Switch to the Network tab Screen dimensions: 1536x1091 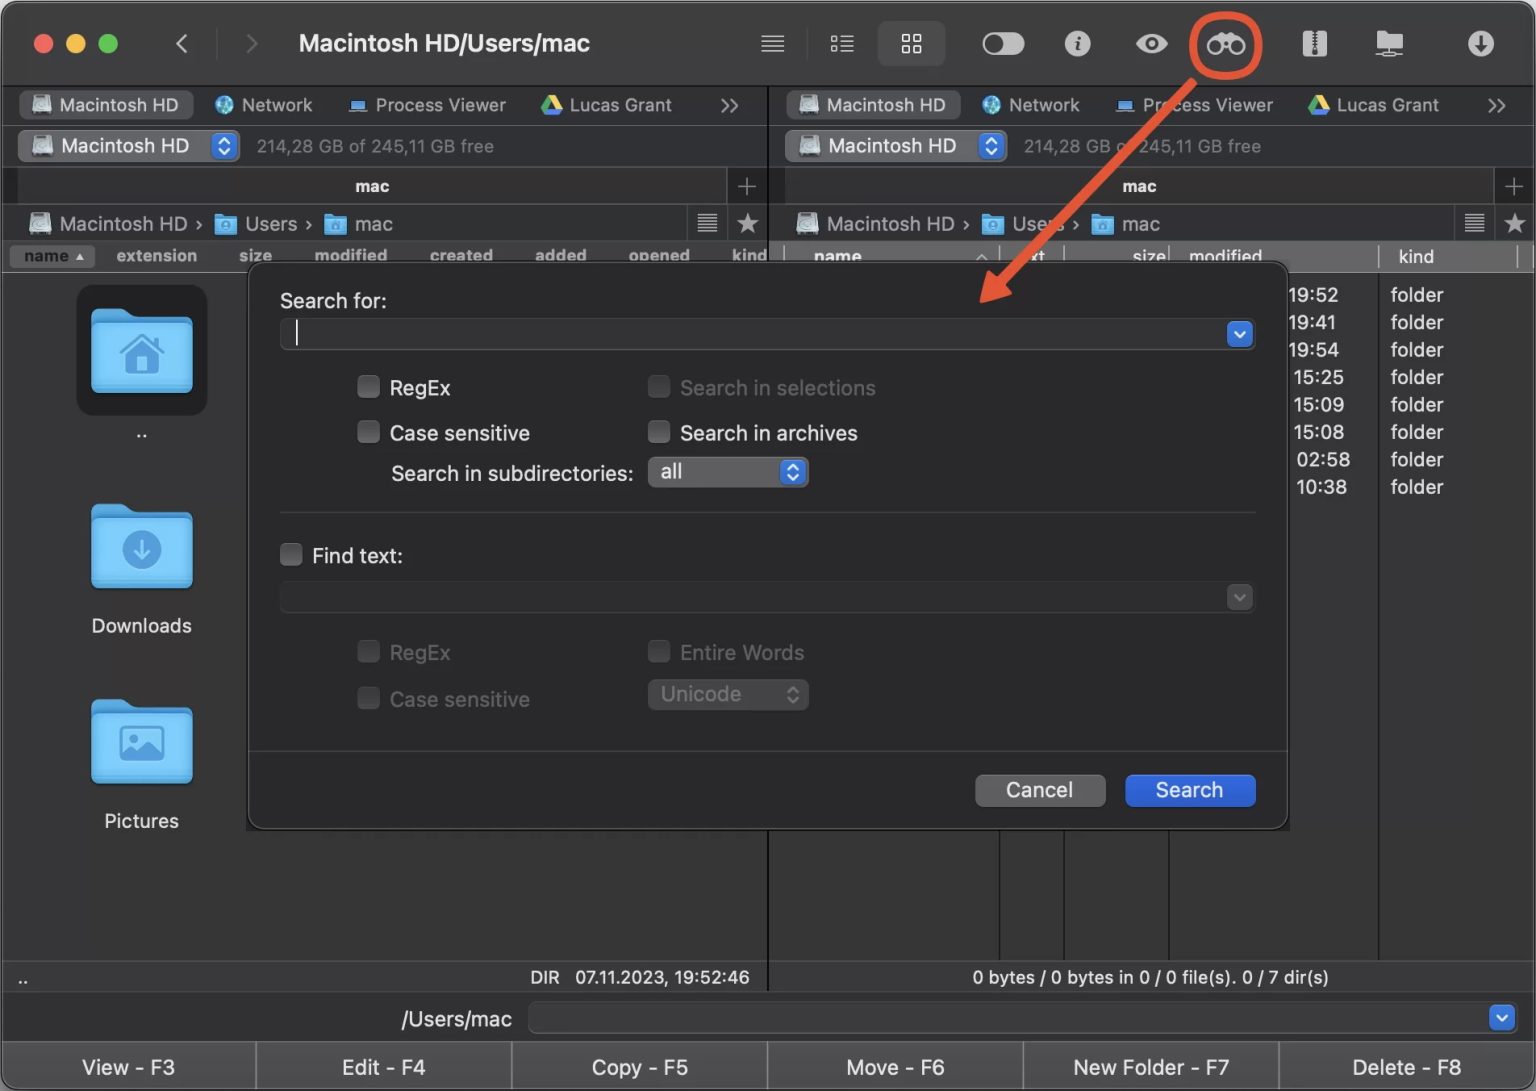[264, 105]
